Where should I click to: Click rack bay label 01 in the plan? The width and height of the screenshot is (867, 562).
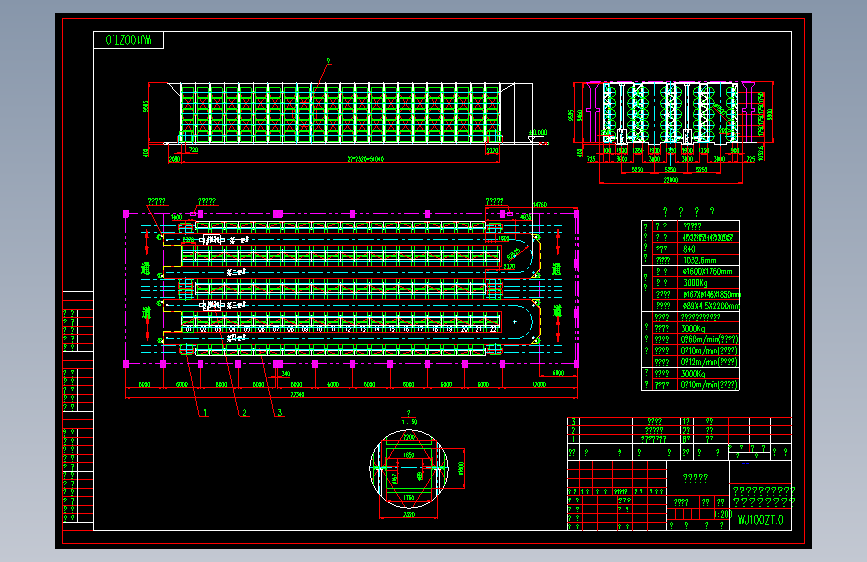pos(189,329)
